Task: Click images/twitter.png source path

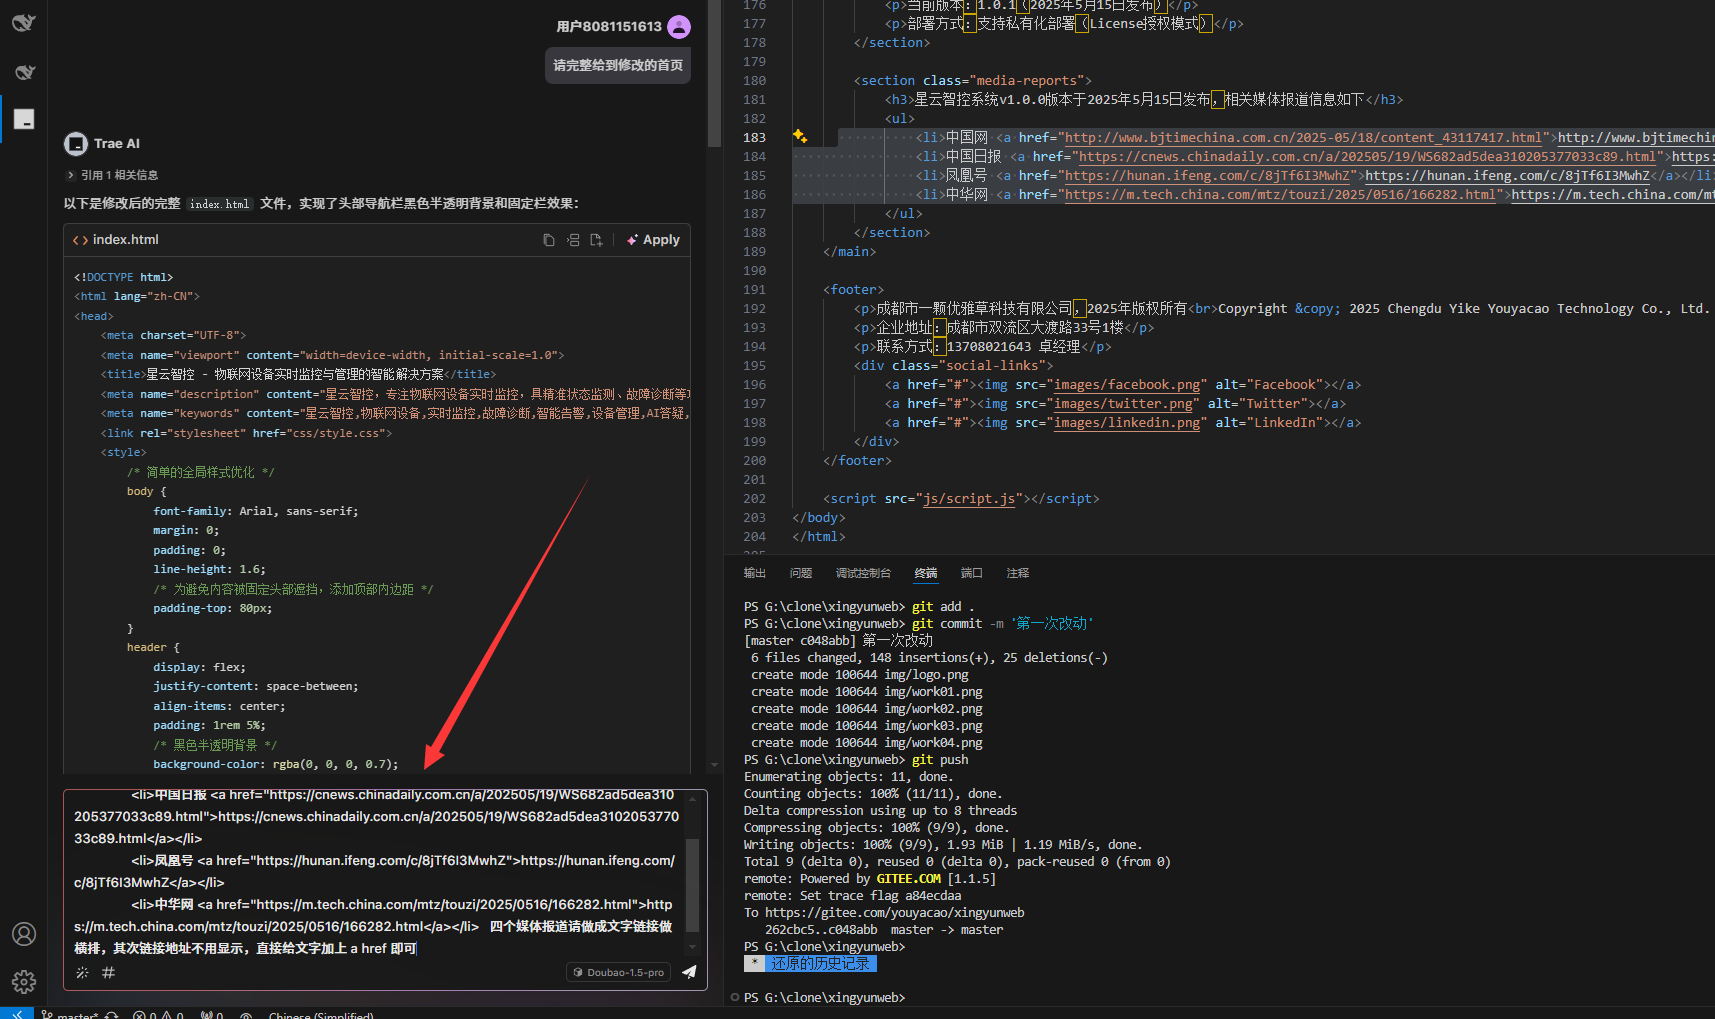Action: click(1123, 404)
